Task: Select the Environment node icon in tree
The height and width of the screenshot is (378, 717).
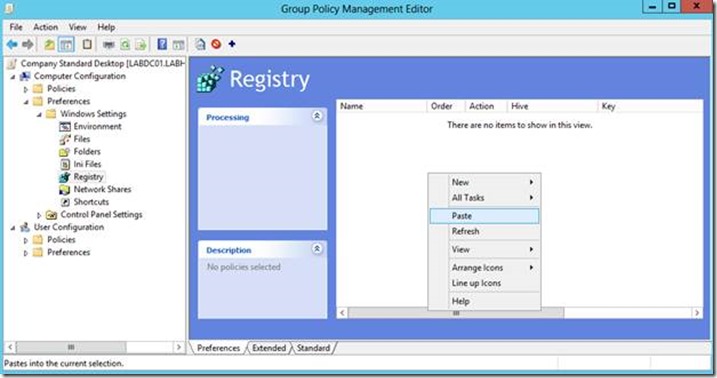Action: coord(65,127)
